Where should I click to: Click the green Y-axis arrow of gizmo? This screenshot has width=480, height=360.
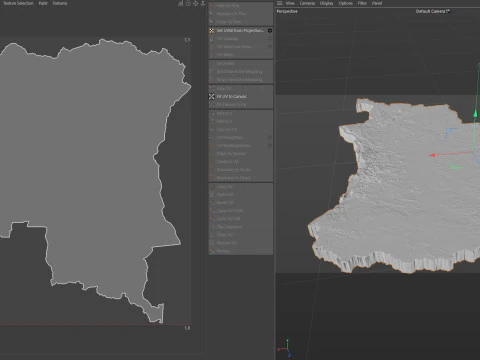pyautogui.click(x=475, y=113)
